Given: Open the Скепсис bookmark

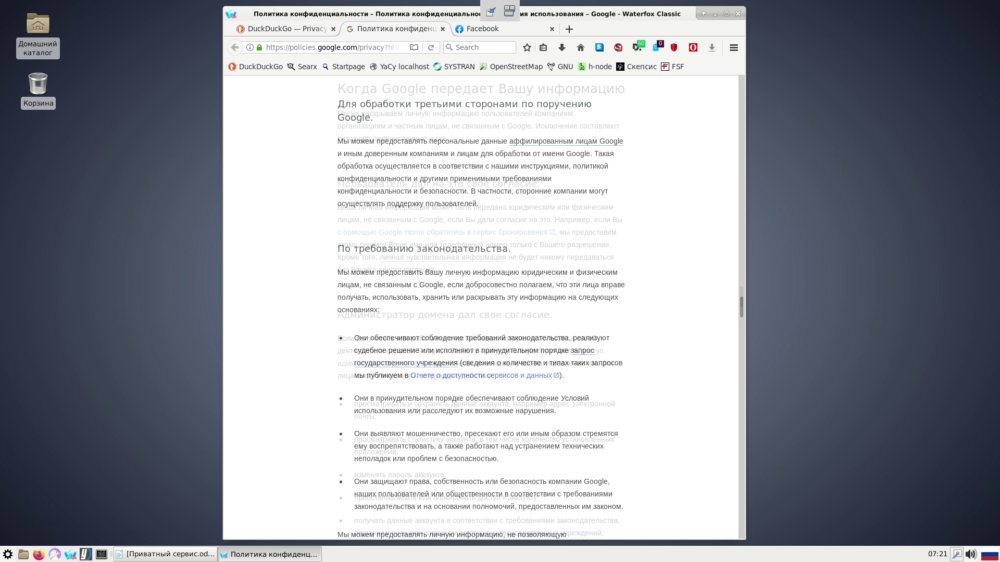Looking at the screenshot, I should tap(636, 66).
